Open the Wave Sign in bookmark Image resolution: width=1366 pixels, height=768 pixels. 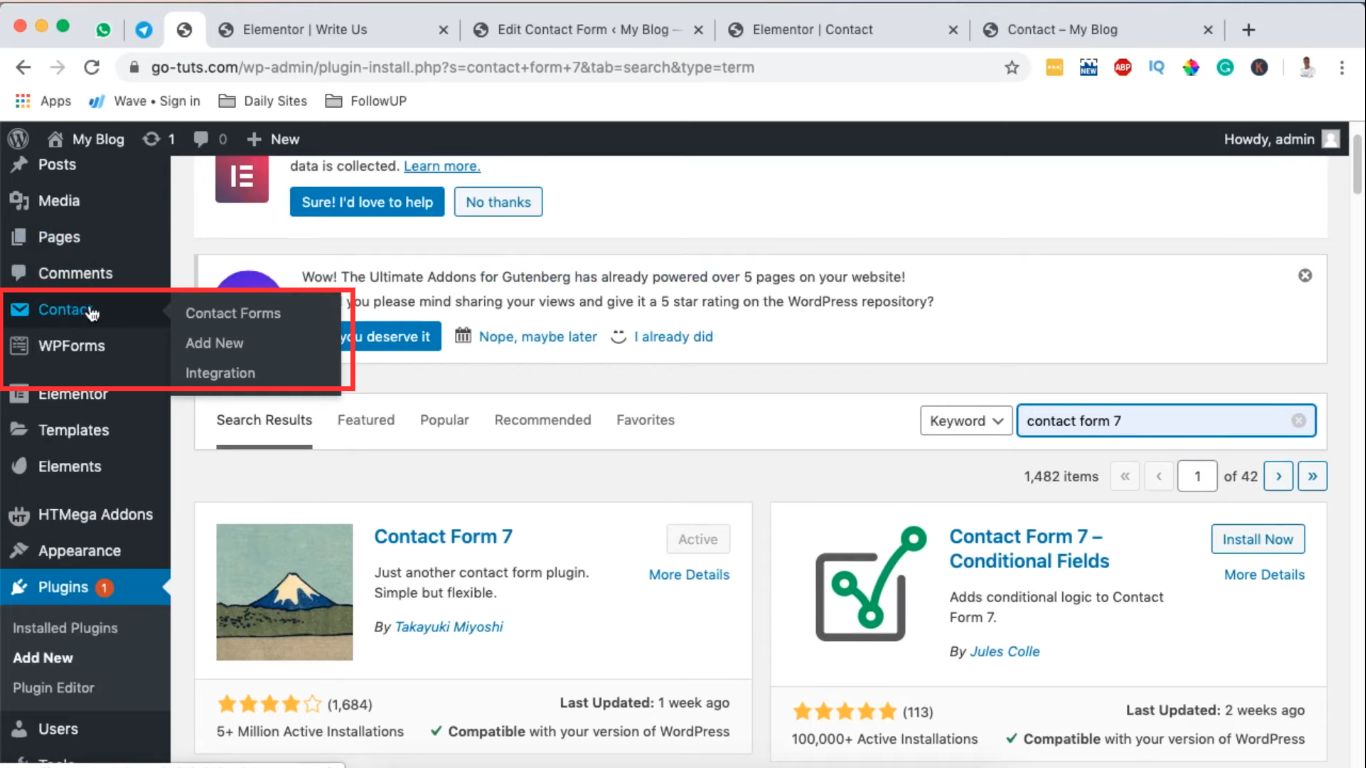[145, 101]
